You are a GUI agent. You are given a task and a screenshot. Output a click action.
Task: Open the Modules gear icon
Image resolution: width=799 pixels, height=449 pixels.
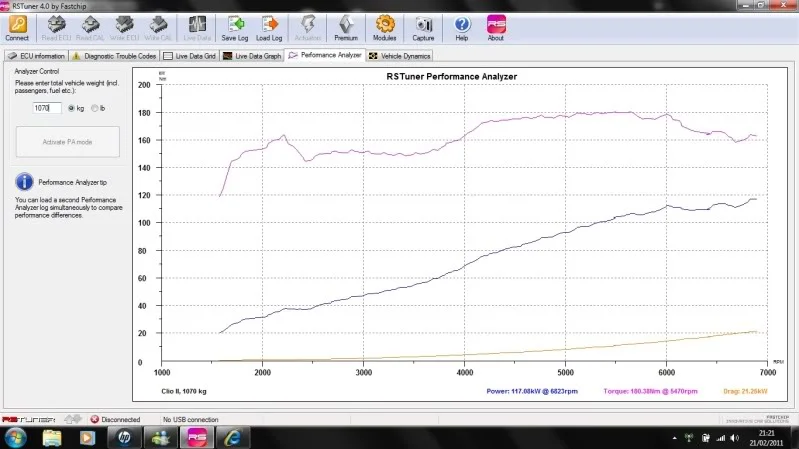[x=385, y=24]
